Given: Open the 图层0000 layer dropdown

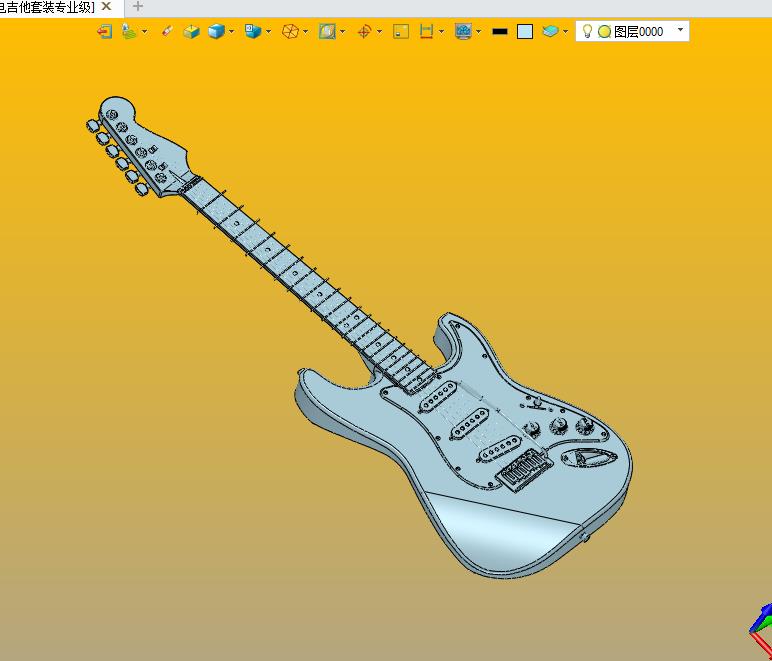Looking at the screenshot, I should [x=680, y=30].
